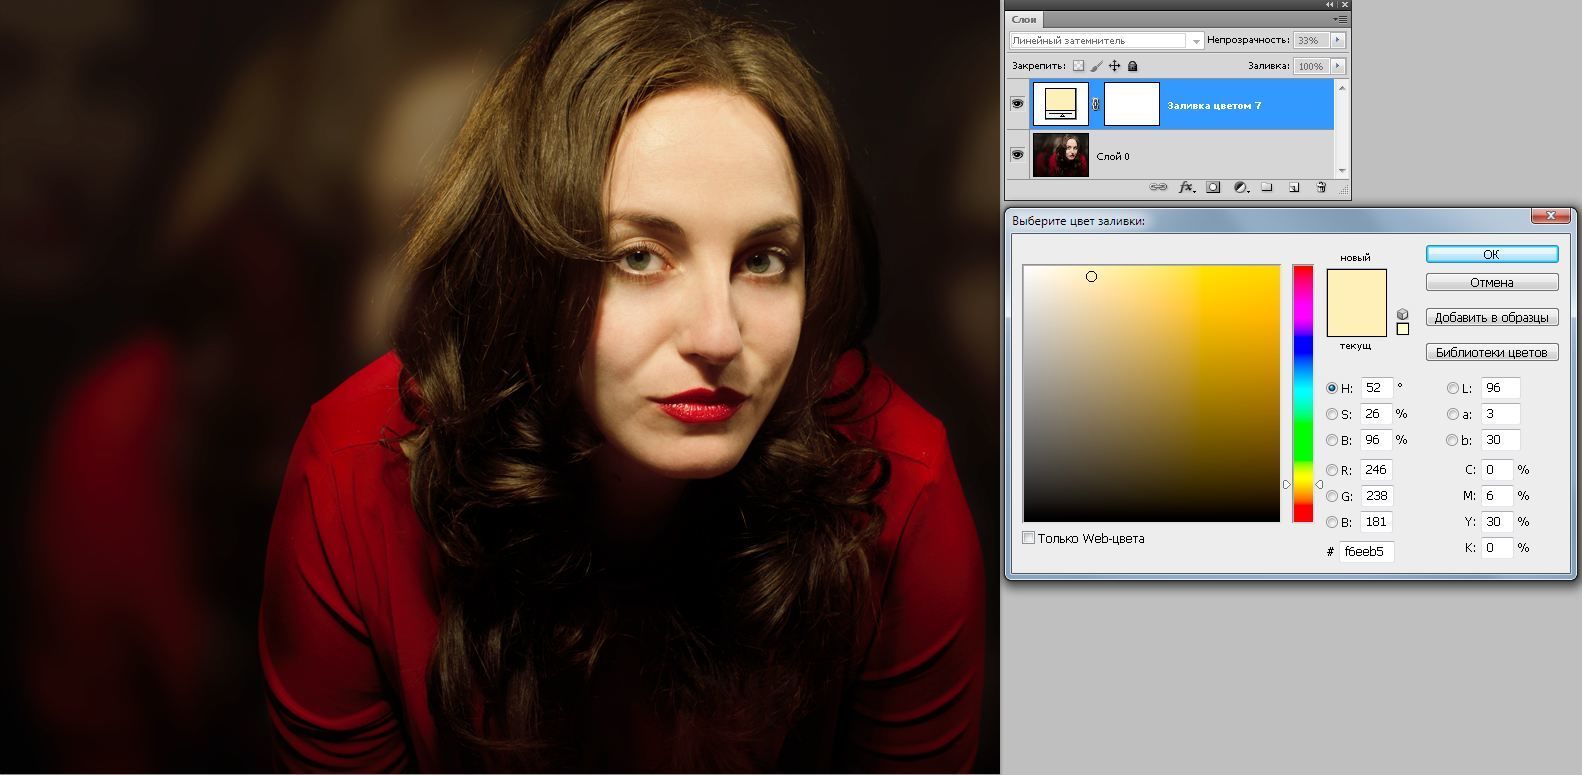Click the lock position cross-arrows icon
The image size is (1582, 775).
1114,66
